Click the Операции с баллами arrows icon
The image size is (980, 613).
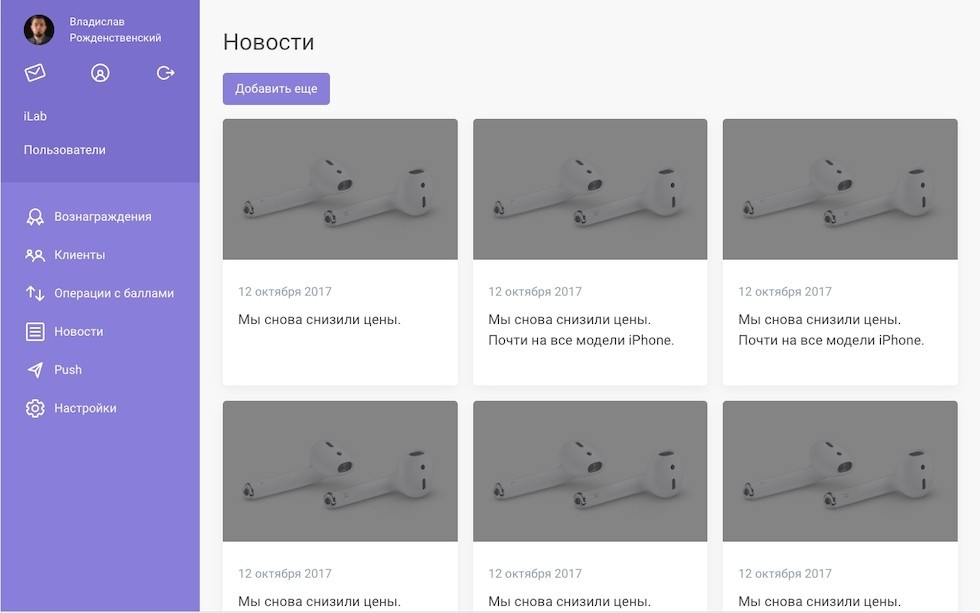point(35,293)
